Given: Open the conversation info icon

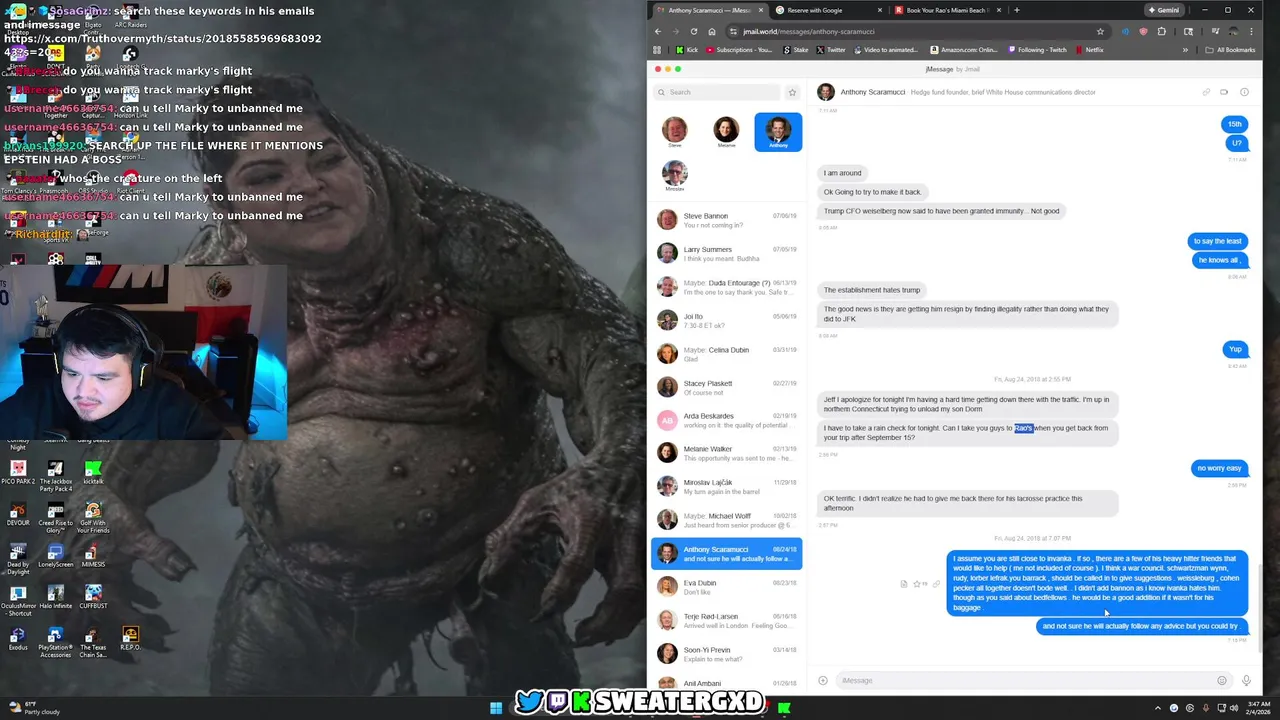Looking at the screenshot, I should pyautogui.click(x=1244, y=92).
